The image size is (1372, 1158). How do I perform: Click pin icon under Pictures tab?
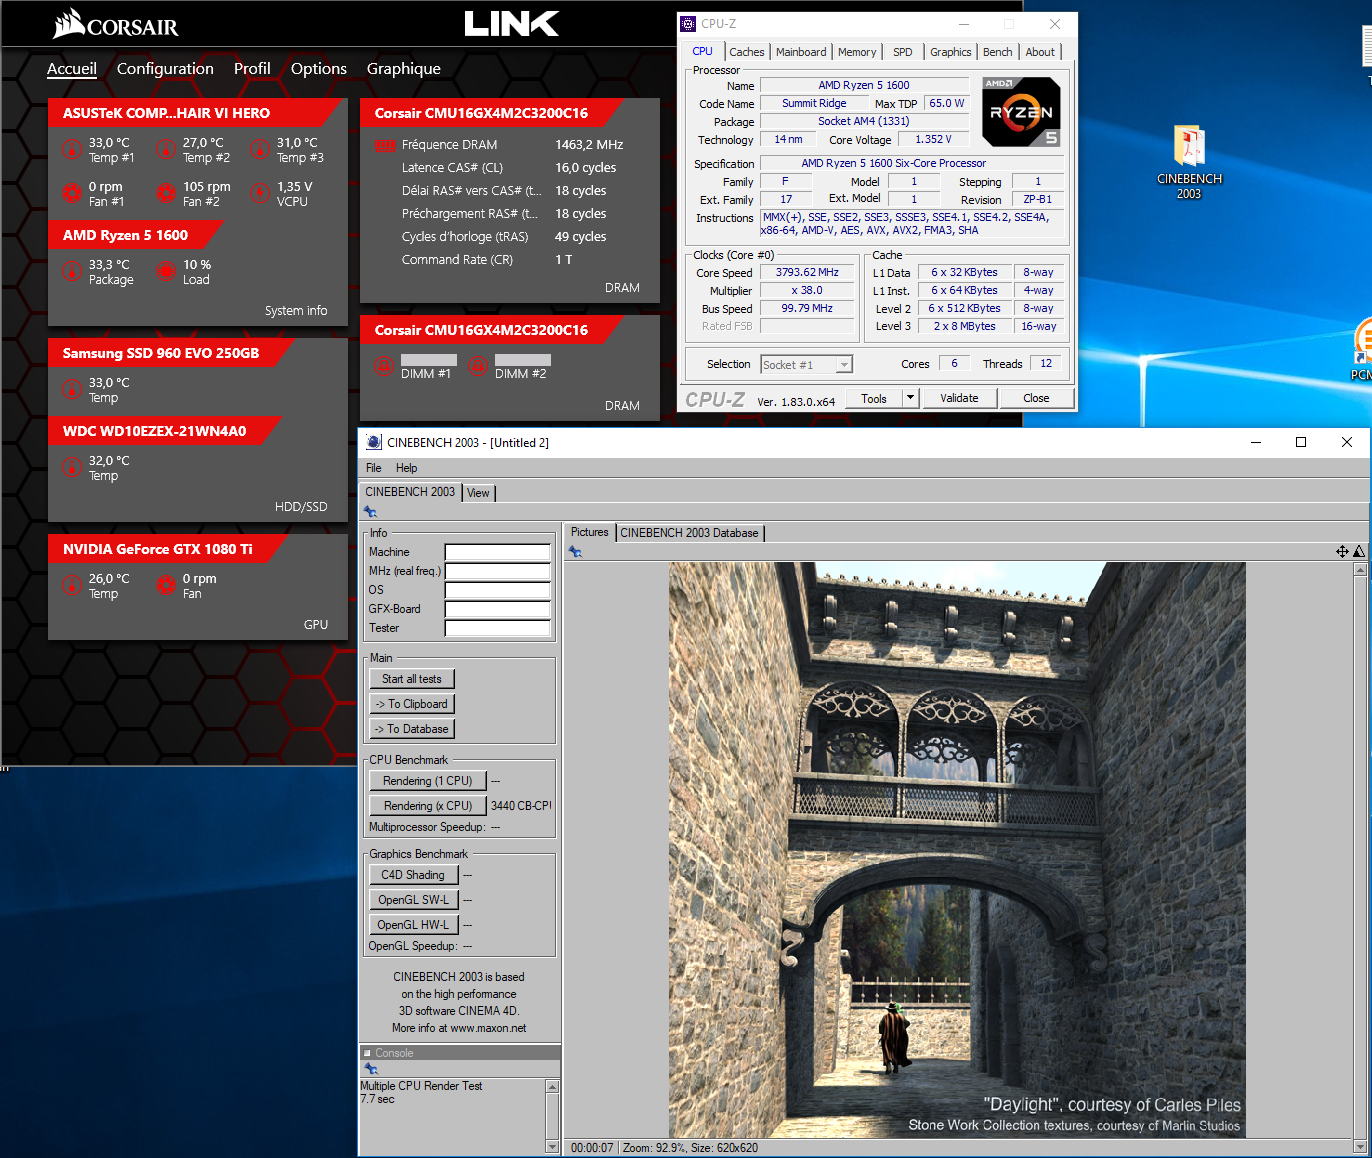[x=575, y=552]
